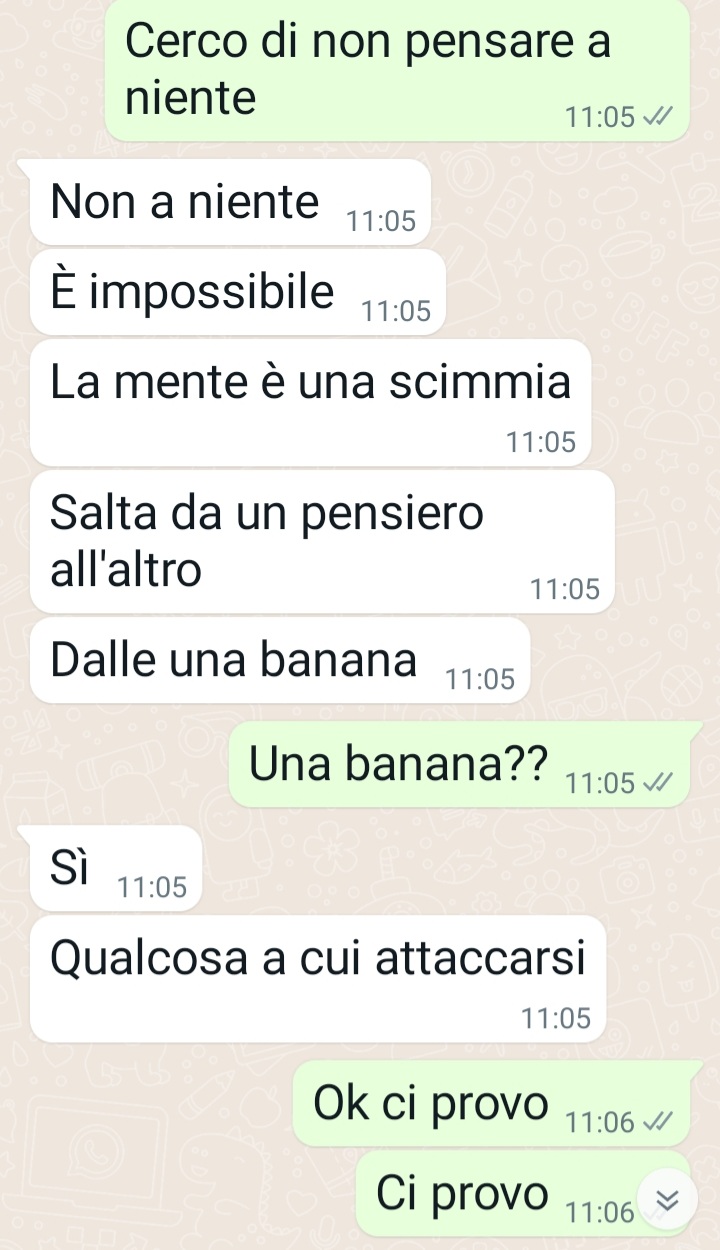Tap double checkmarks beside 'Una banana??'
Image resolution: width=720 pixels, height=1250 pixels.
(654, 783)
